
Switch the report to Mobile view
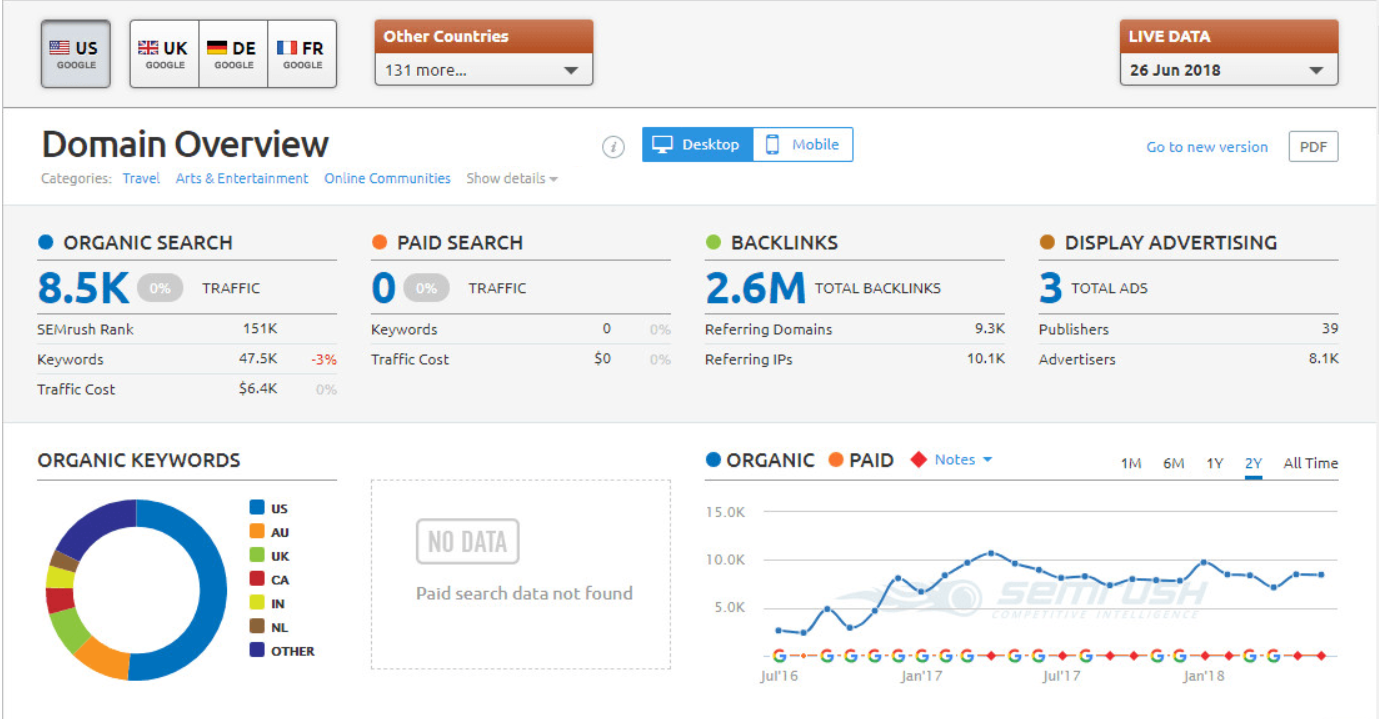(803, 144)
